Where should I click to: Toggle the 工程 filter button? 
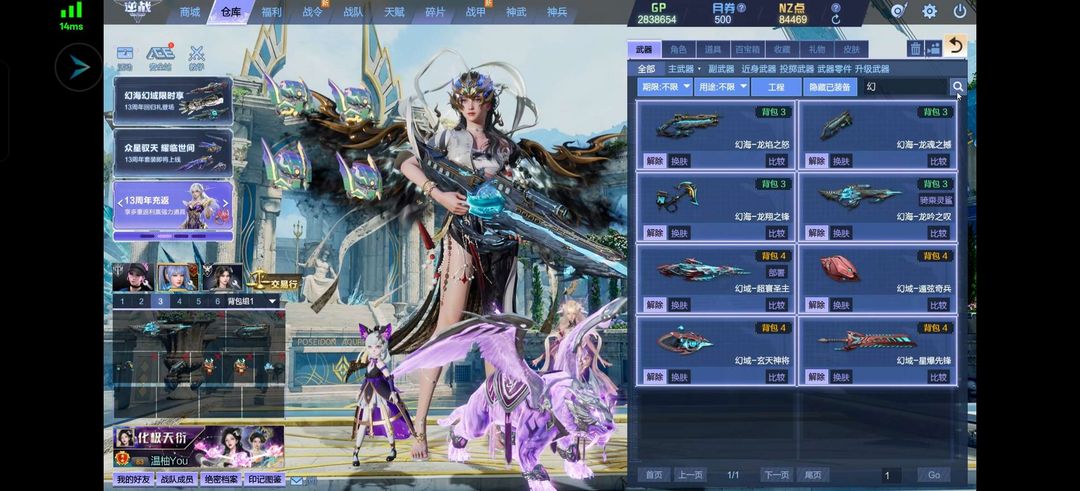coord(776,87)
